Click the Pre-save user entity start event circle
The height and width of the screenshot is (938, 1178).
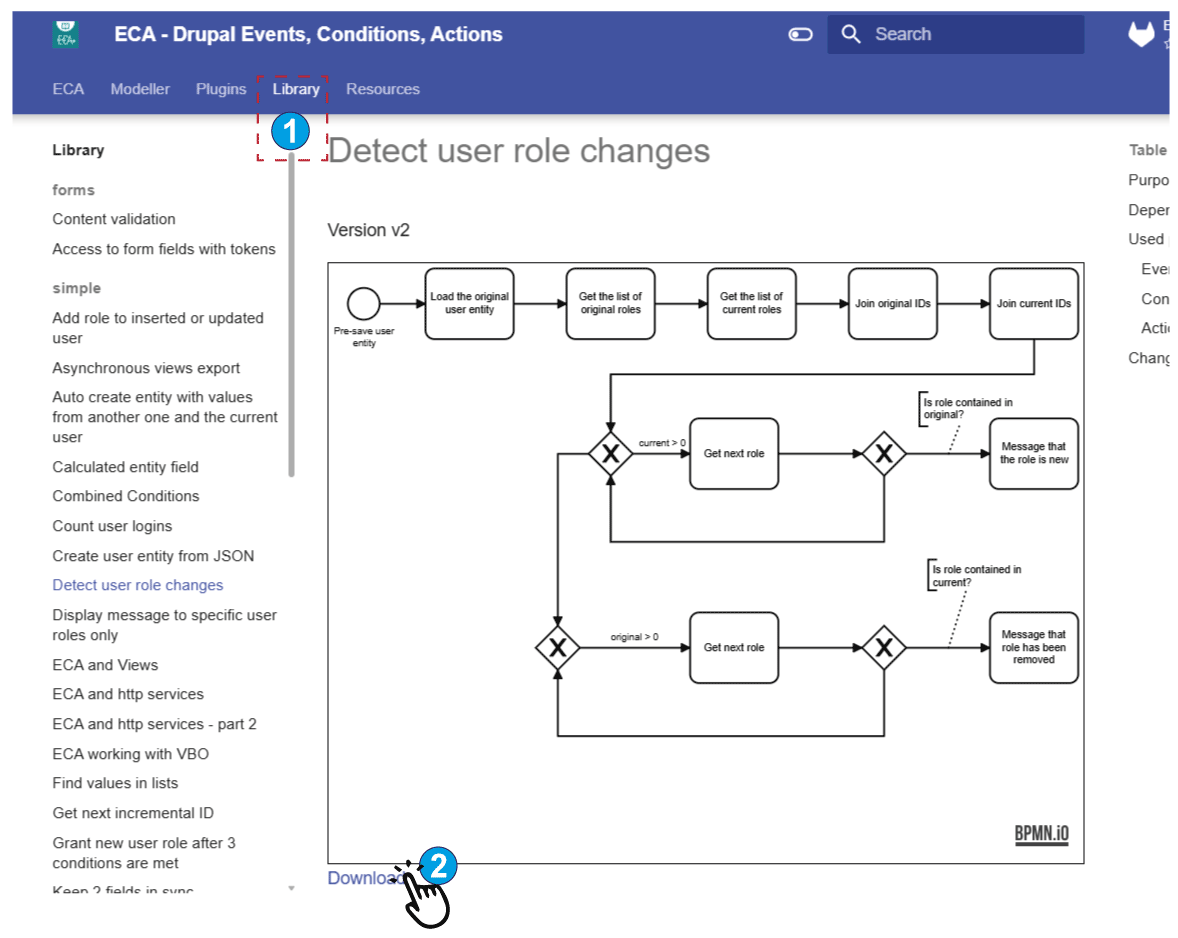click(364, 304)
